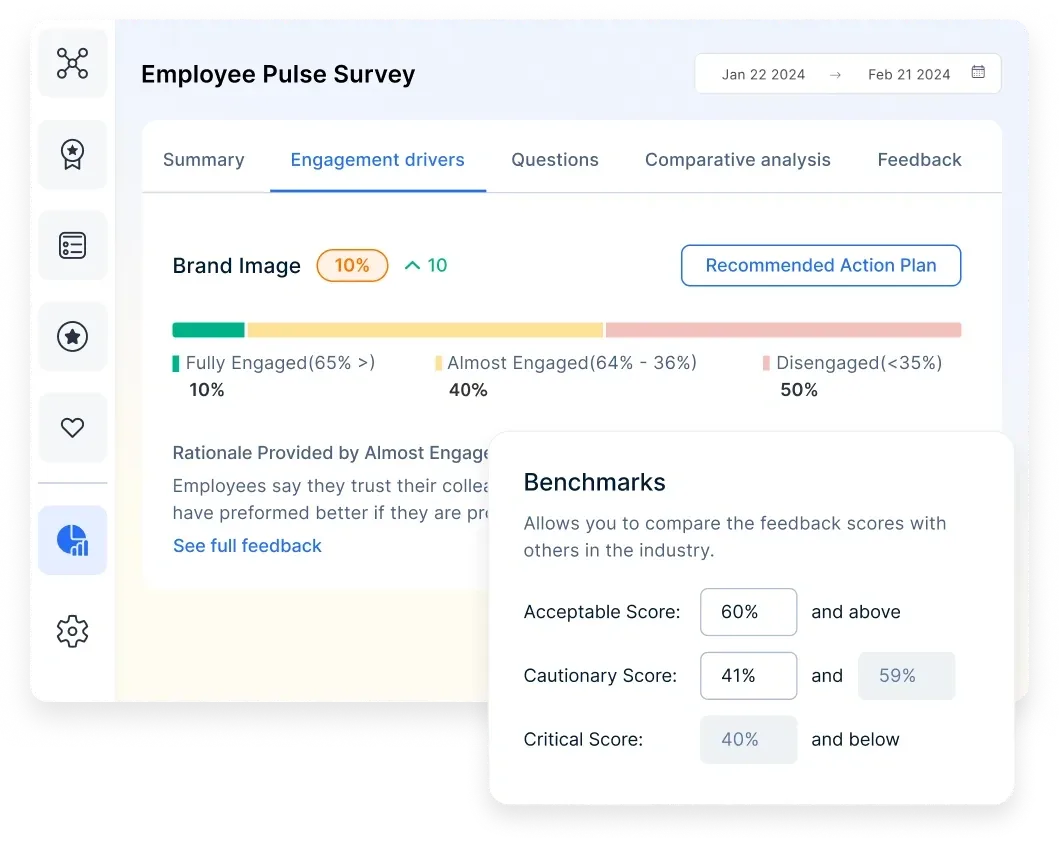Open the survey list icon in sidebar
1059x842 pixels.
(x=72, y=245)
